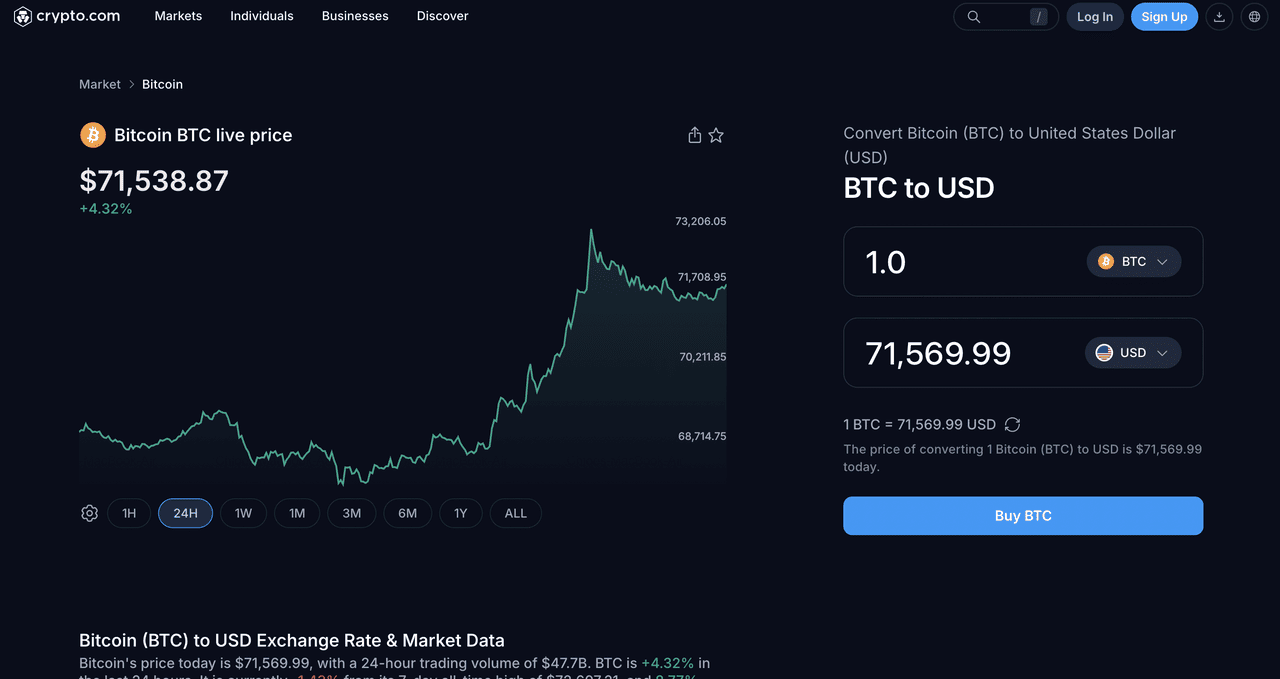1280x679 pixels.
Task: Select the 1Y chart timeframe
Action: (x=460, y=513)
